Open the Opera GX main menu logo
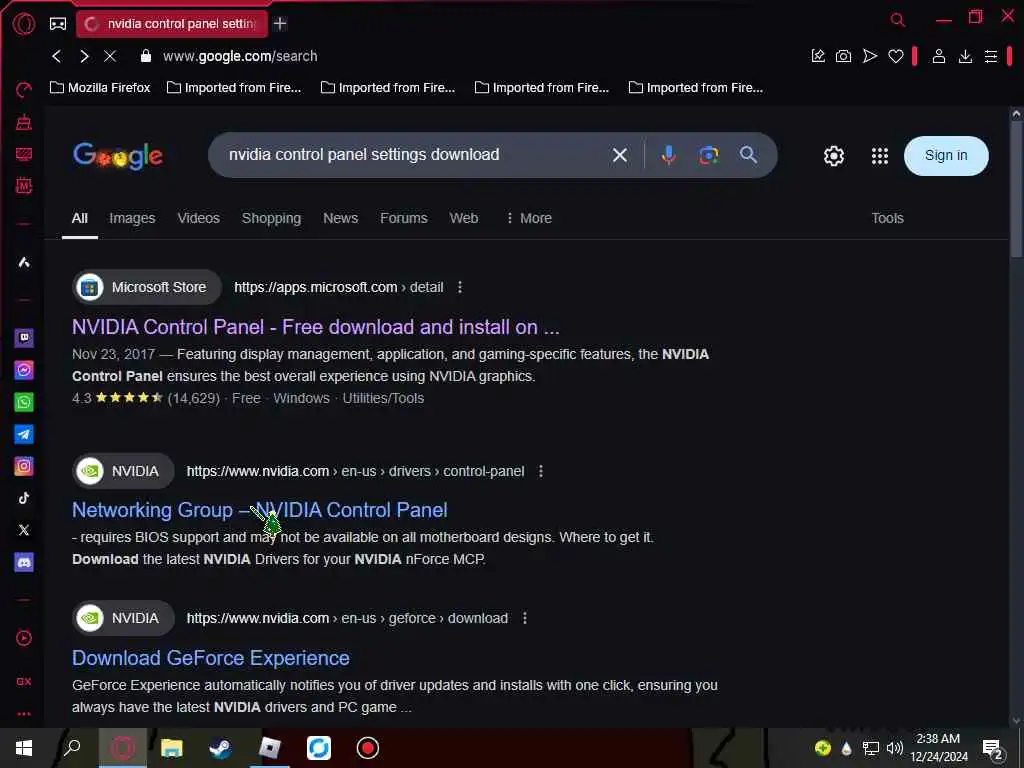Viewport: 1024px width, 768px height. click(24, 24)
